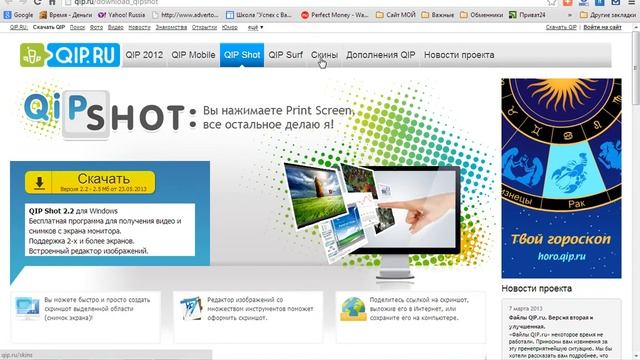
Task: Click the Вы можете быстро и просто feature text
Action: coord(97,309)
